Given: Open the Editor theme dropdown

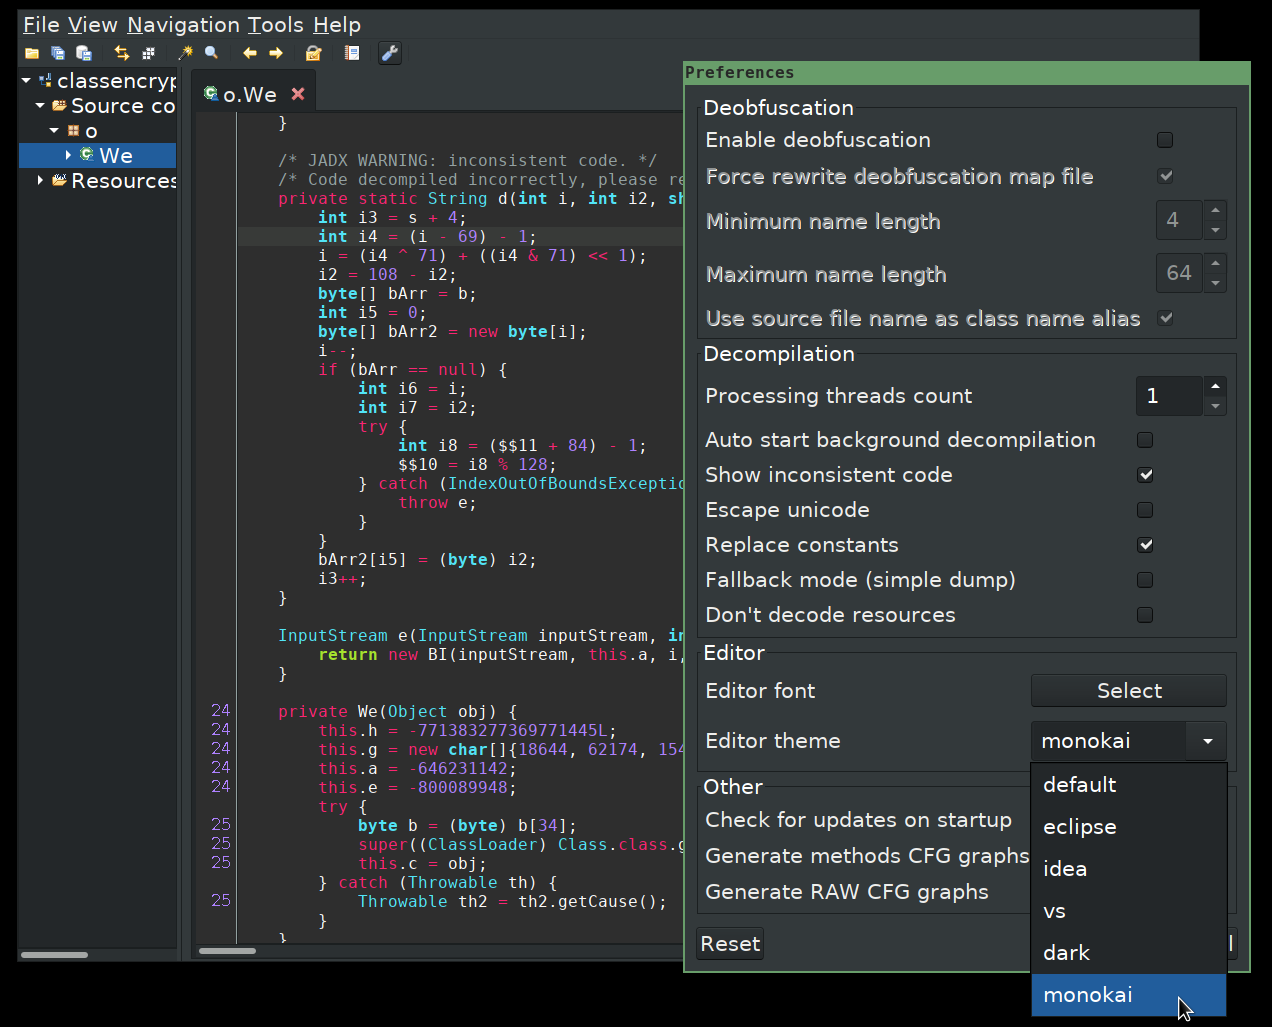Looking at the screenshot, I should point(1205,741).
